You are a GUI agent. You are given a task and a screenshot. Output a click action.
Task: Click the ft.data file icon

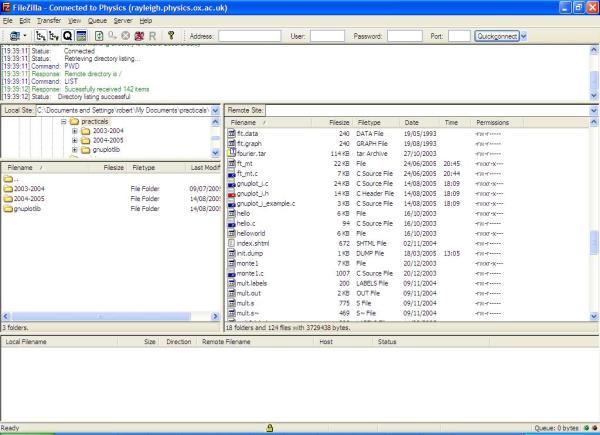point(232,133)
